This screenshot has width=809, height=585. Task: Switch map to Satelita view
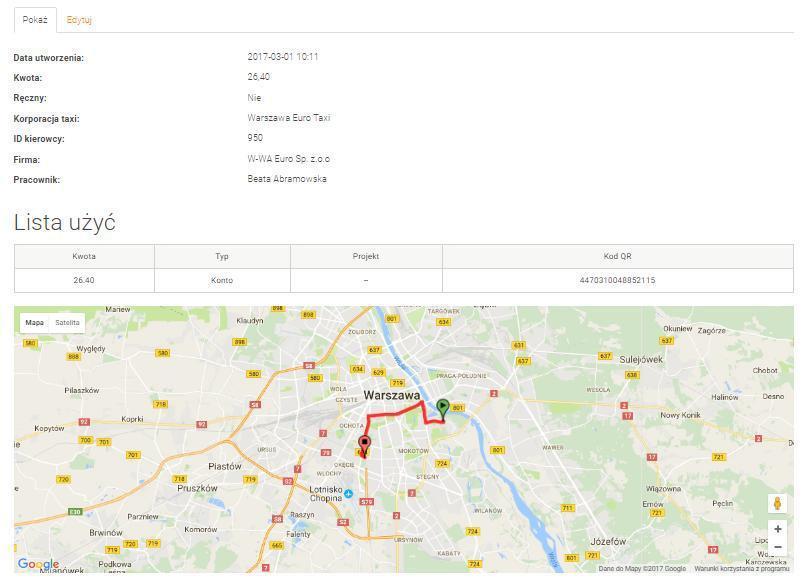(67, 322)
